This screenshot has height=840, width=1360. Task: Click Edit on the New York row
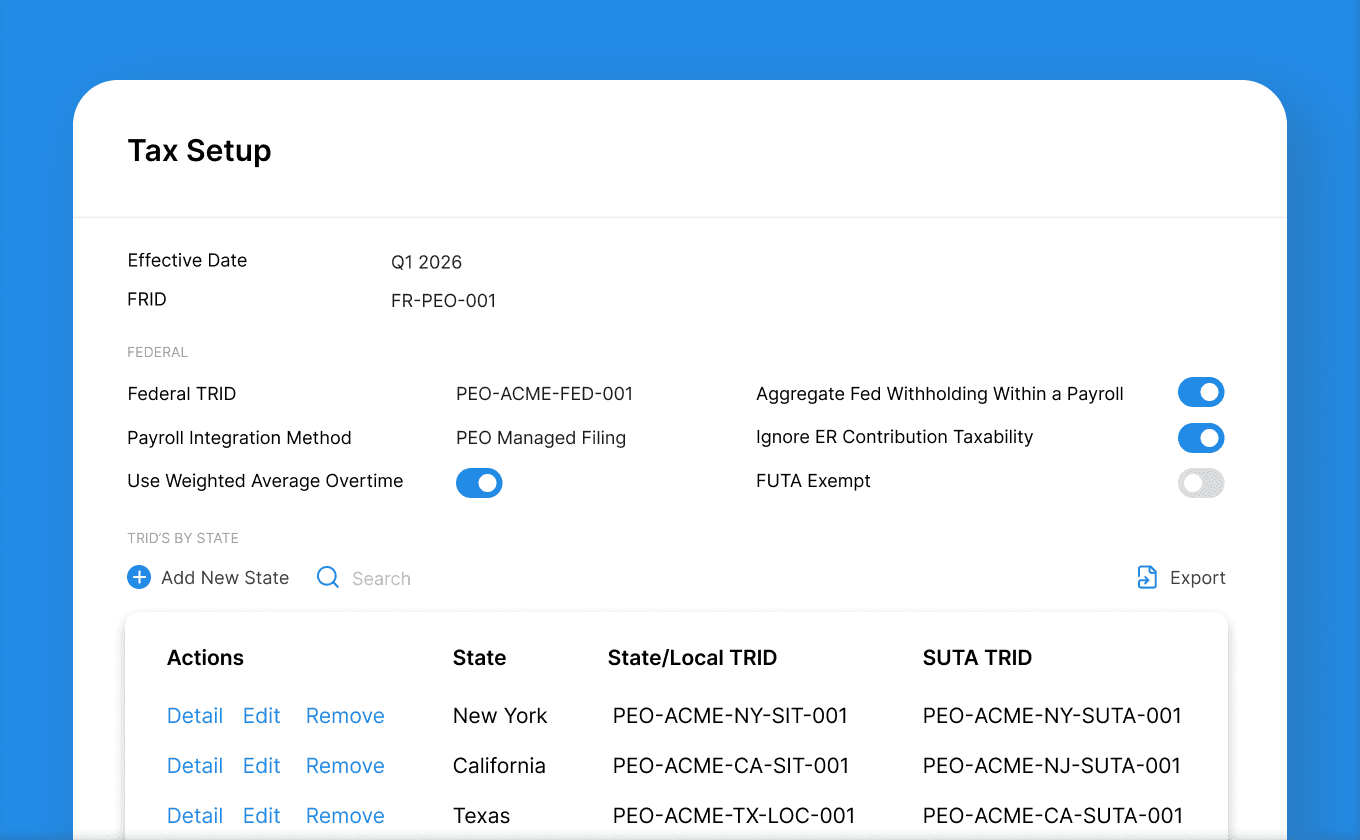point(261,715)
